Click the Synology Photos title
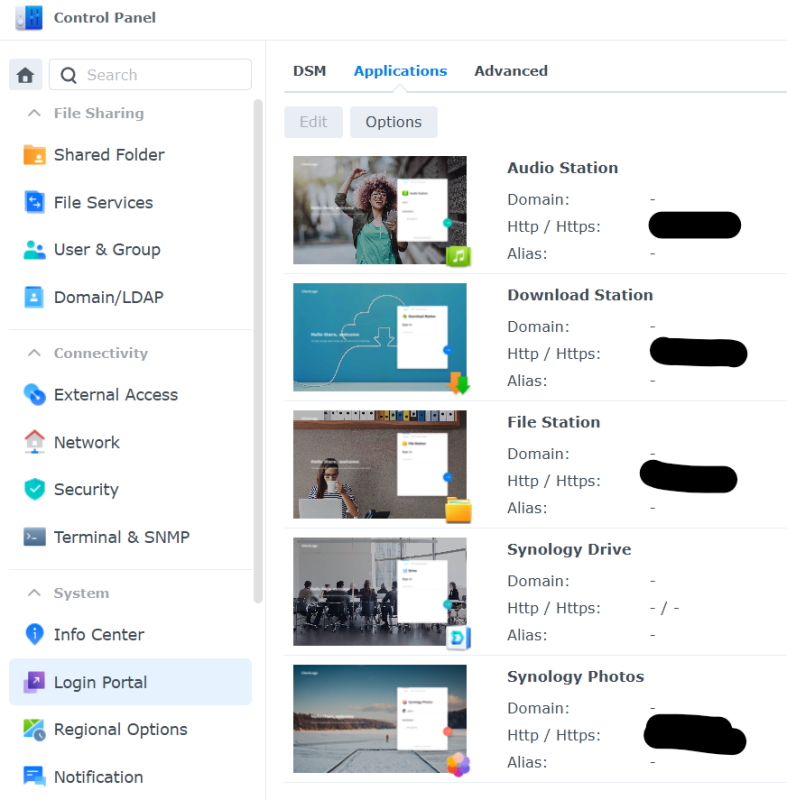The width and height of the screenshot is (787, 800). (575, 677)
